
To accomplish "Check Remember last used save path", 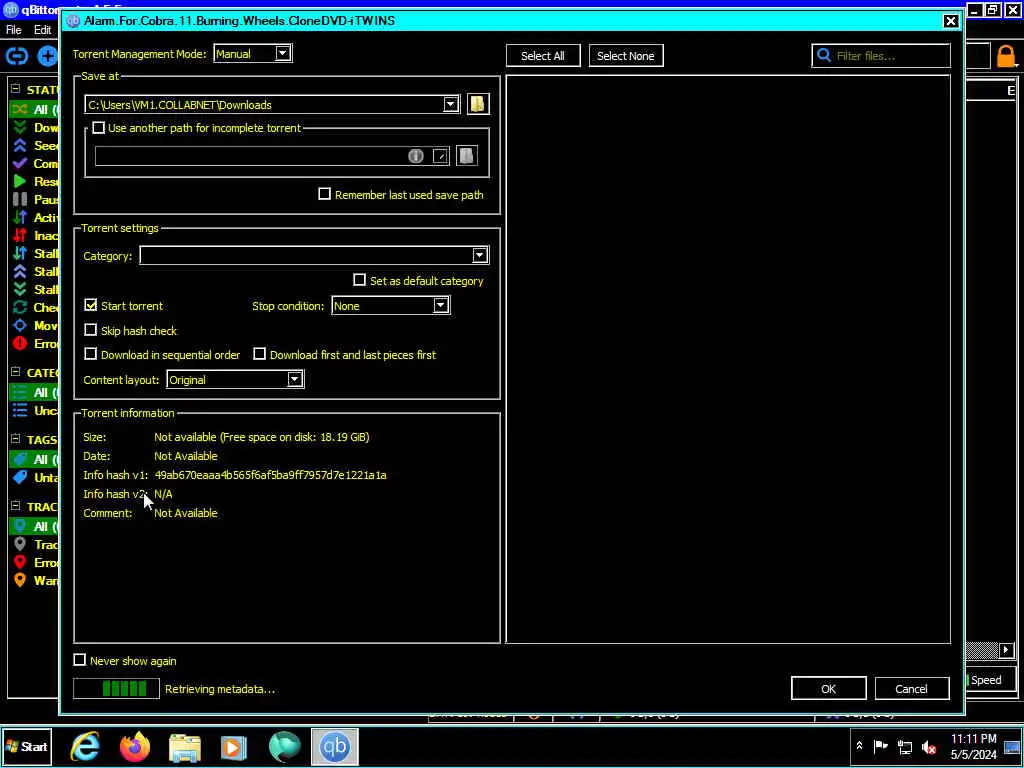I will coord(325,194).
